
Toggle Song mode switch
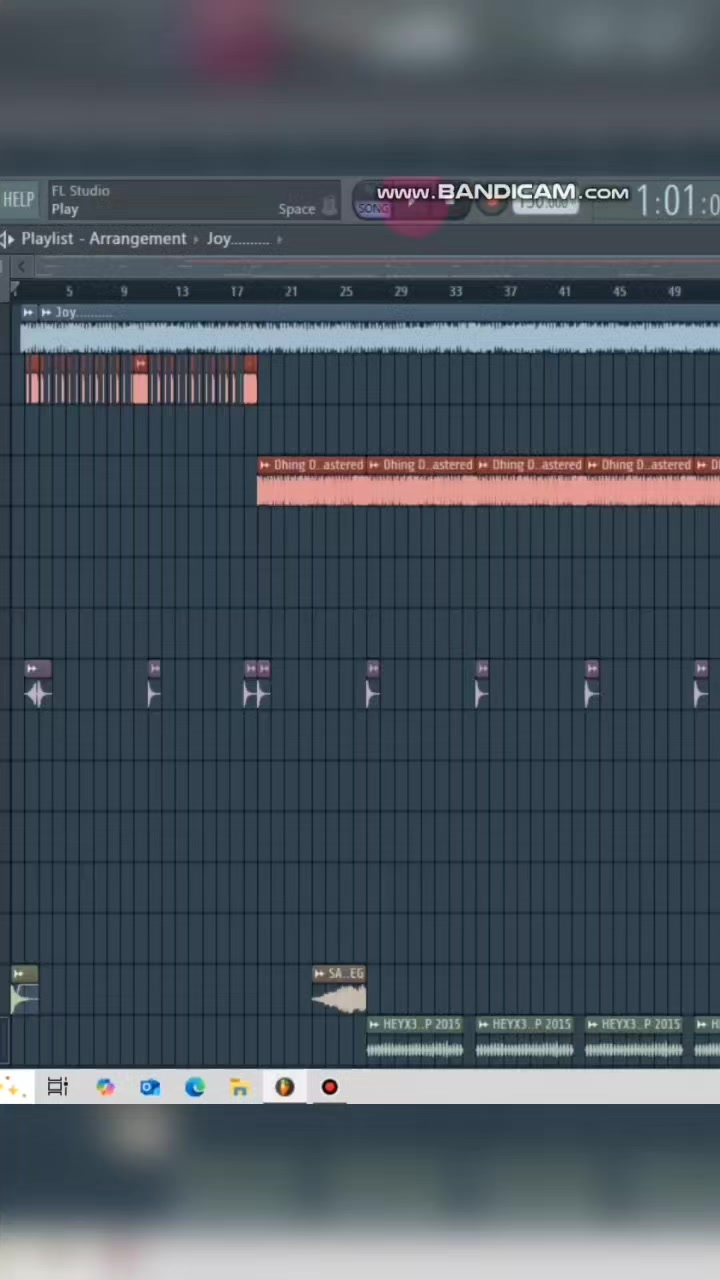pos(374,207)
